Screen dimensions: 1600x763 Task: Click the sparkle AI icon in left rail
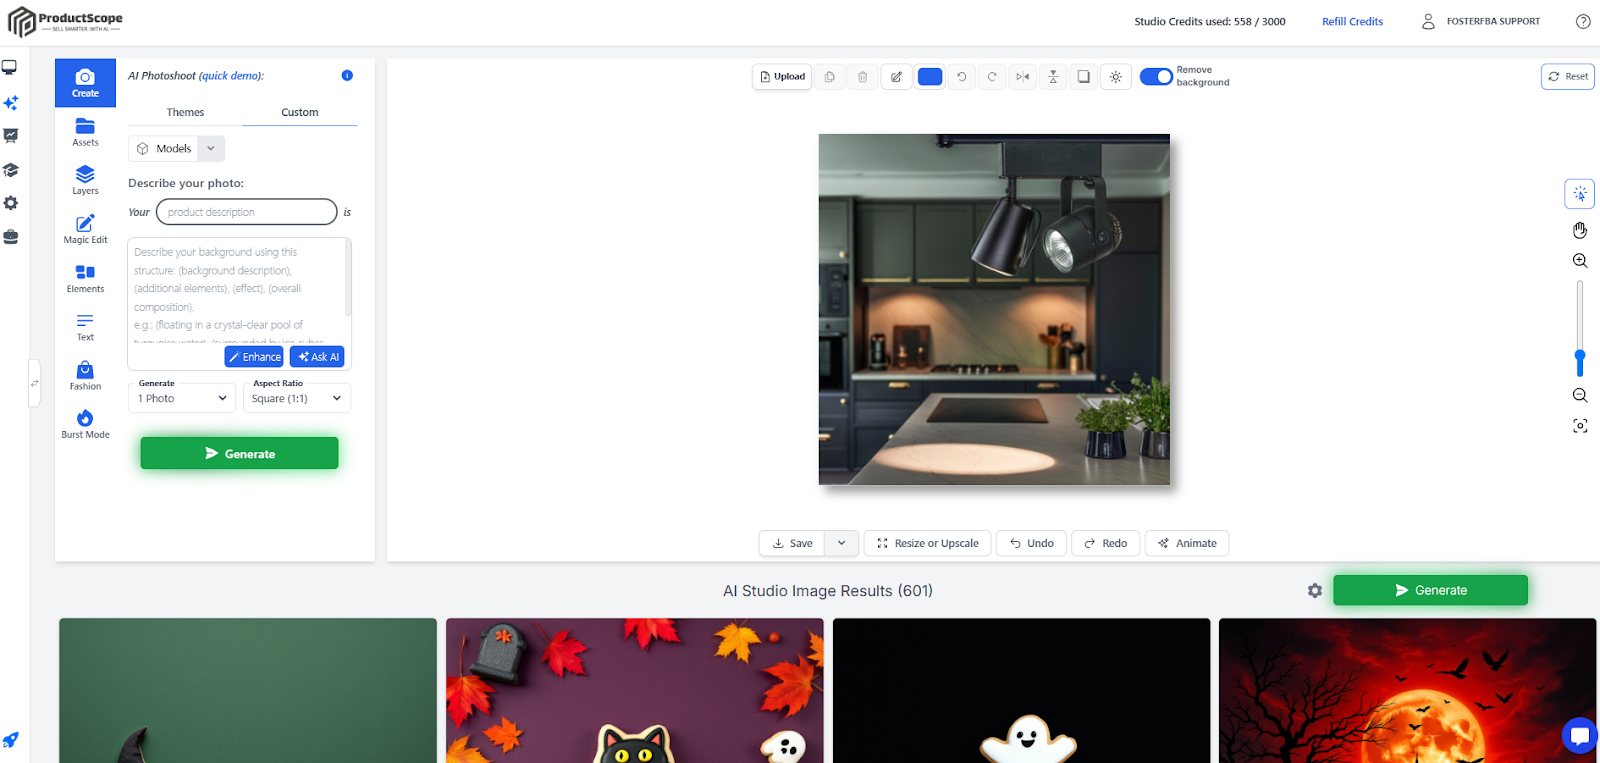(x=10, y=102)
